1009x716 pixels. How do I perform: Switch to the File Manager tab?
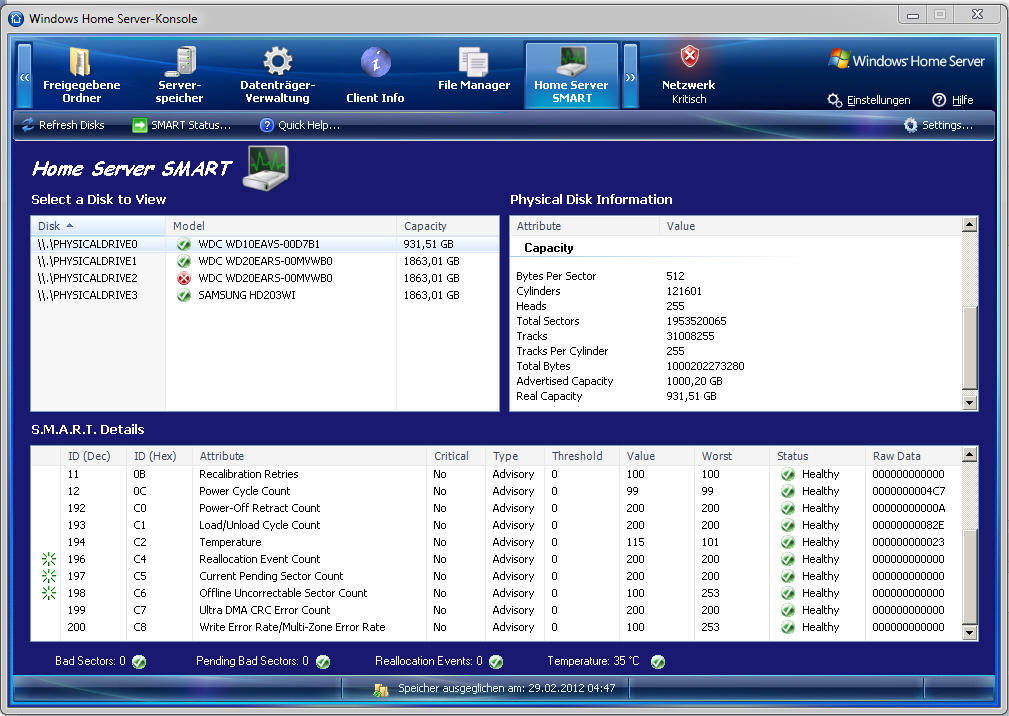473,75
